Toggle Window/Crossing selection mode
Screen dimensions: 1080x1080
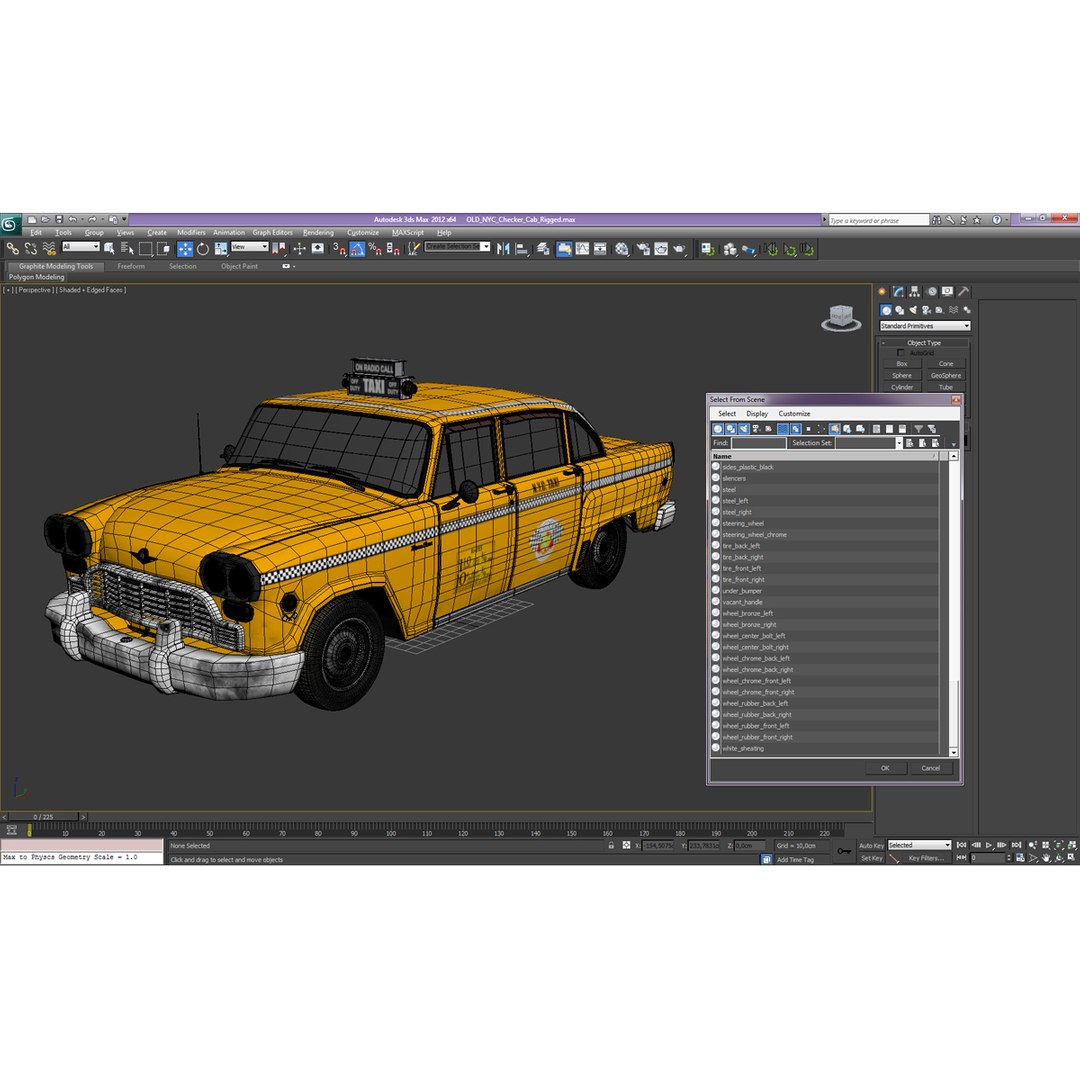pos(163,249)
